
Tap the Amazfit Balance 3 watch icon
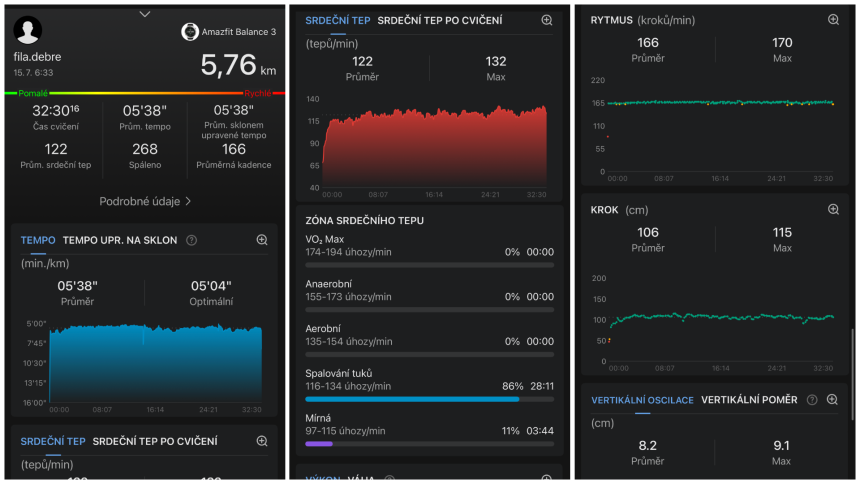[x=190, y=32]
